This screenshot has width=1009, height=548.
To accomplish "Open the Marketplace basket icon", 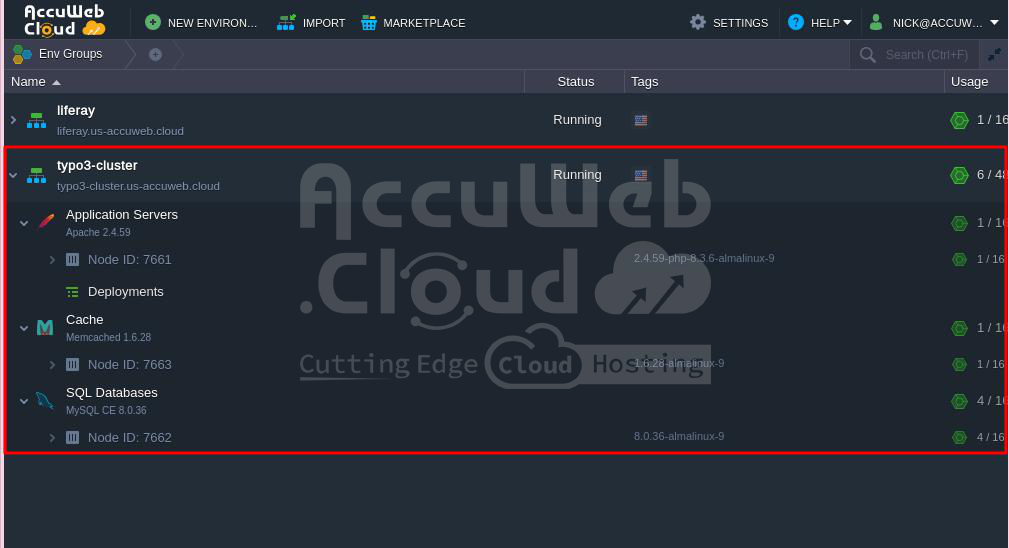I will [x=369, y=22].
